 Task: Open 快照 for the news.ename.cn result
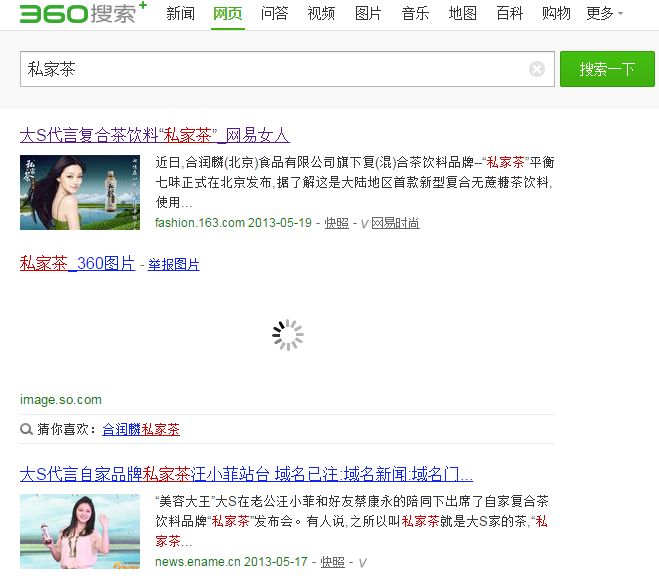(332, 562)
